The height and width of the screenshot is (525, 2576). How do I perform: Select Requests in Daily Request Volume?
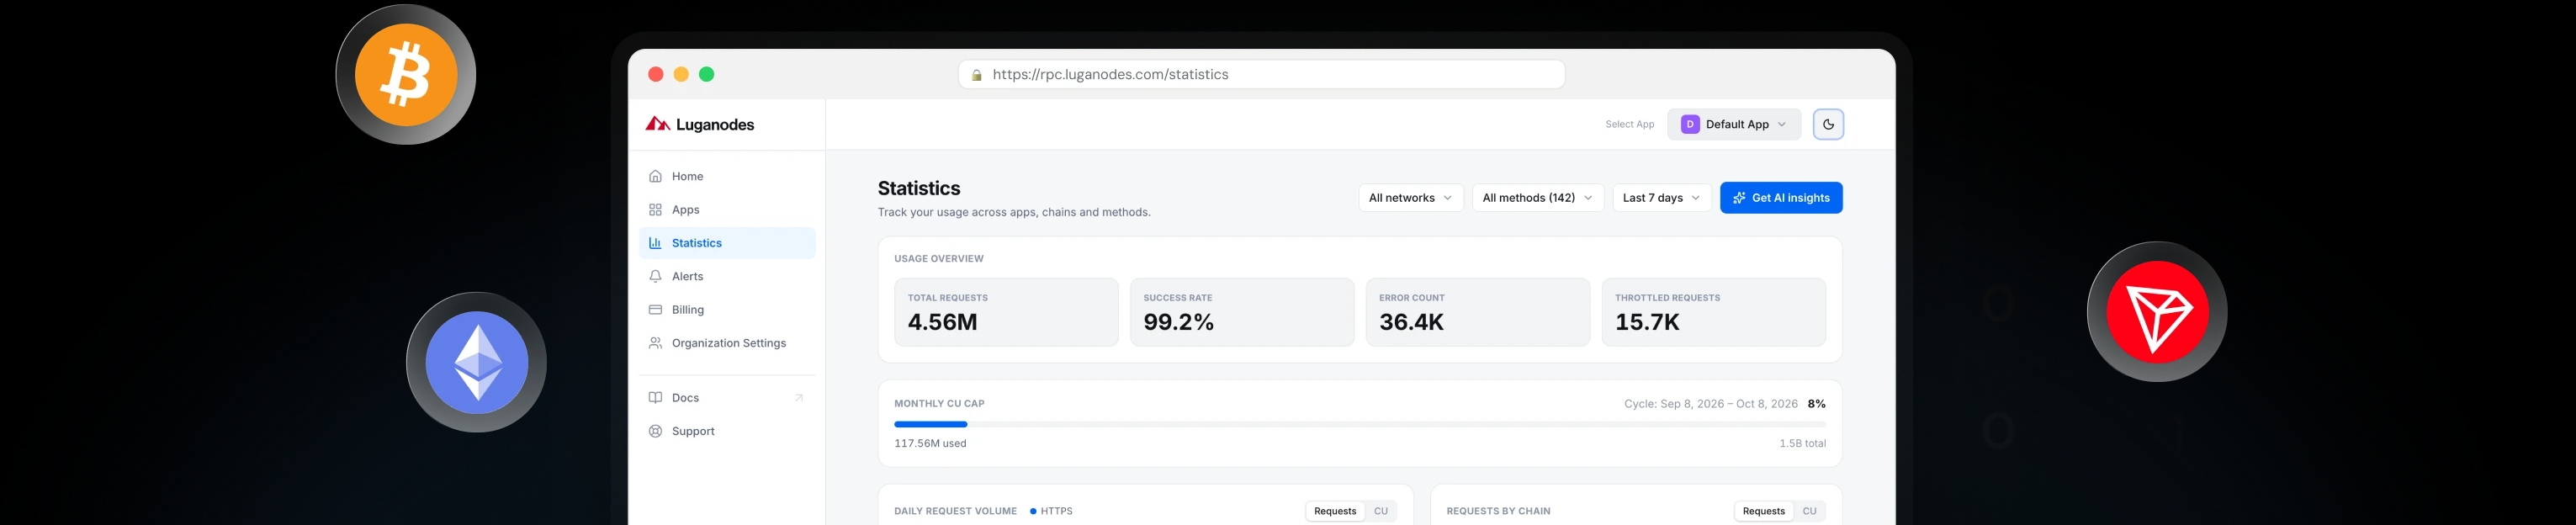[1335, 511]
